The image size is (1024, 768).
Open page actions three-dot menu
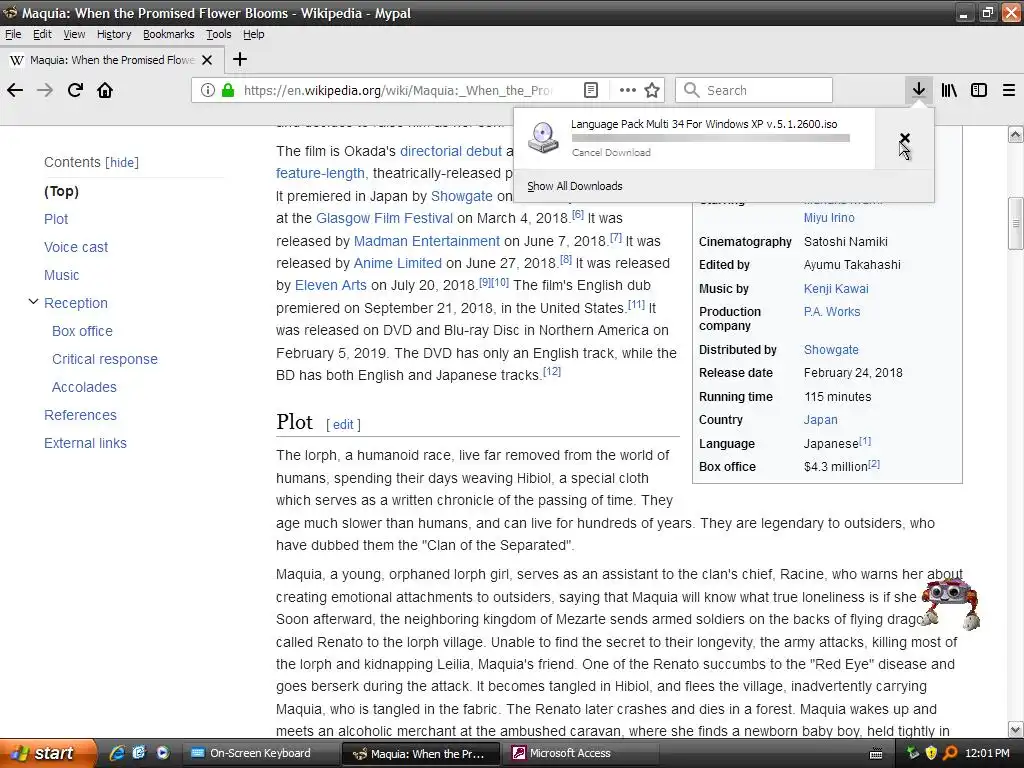pos(628,90)
